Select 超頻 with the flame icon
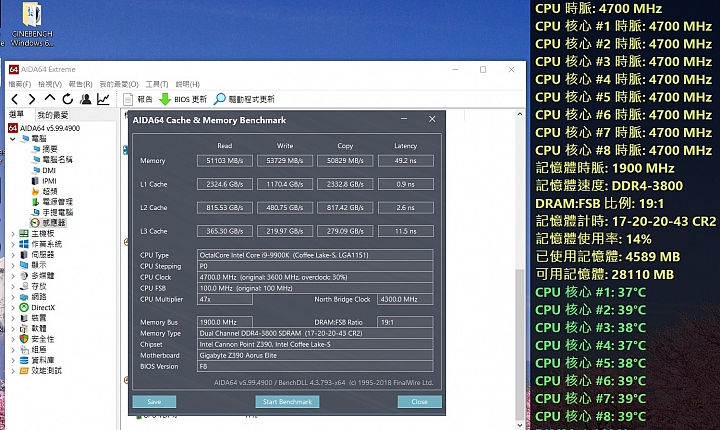Image resolution: width=720 pixels, height=430 pixels. point(45,191)
